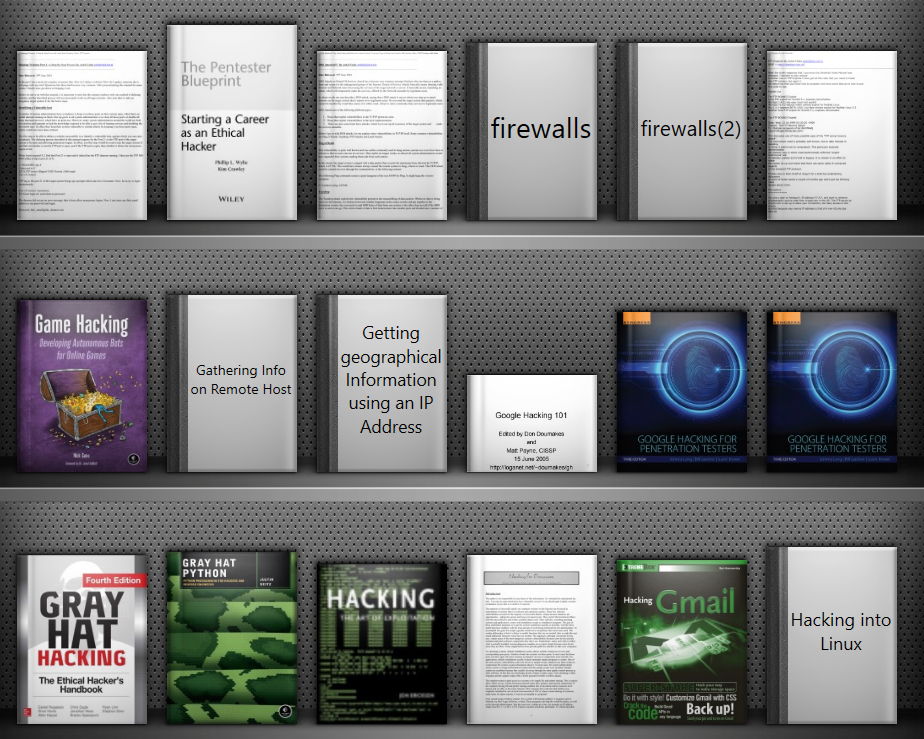
Task: Open the FTP Exploits text document
Action: pos(832,136)
